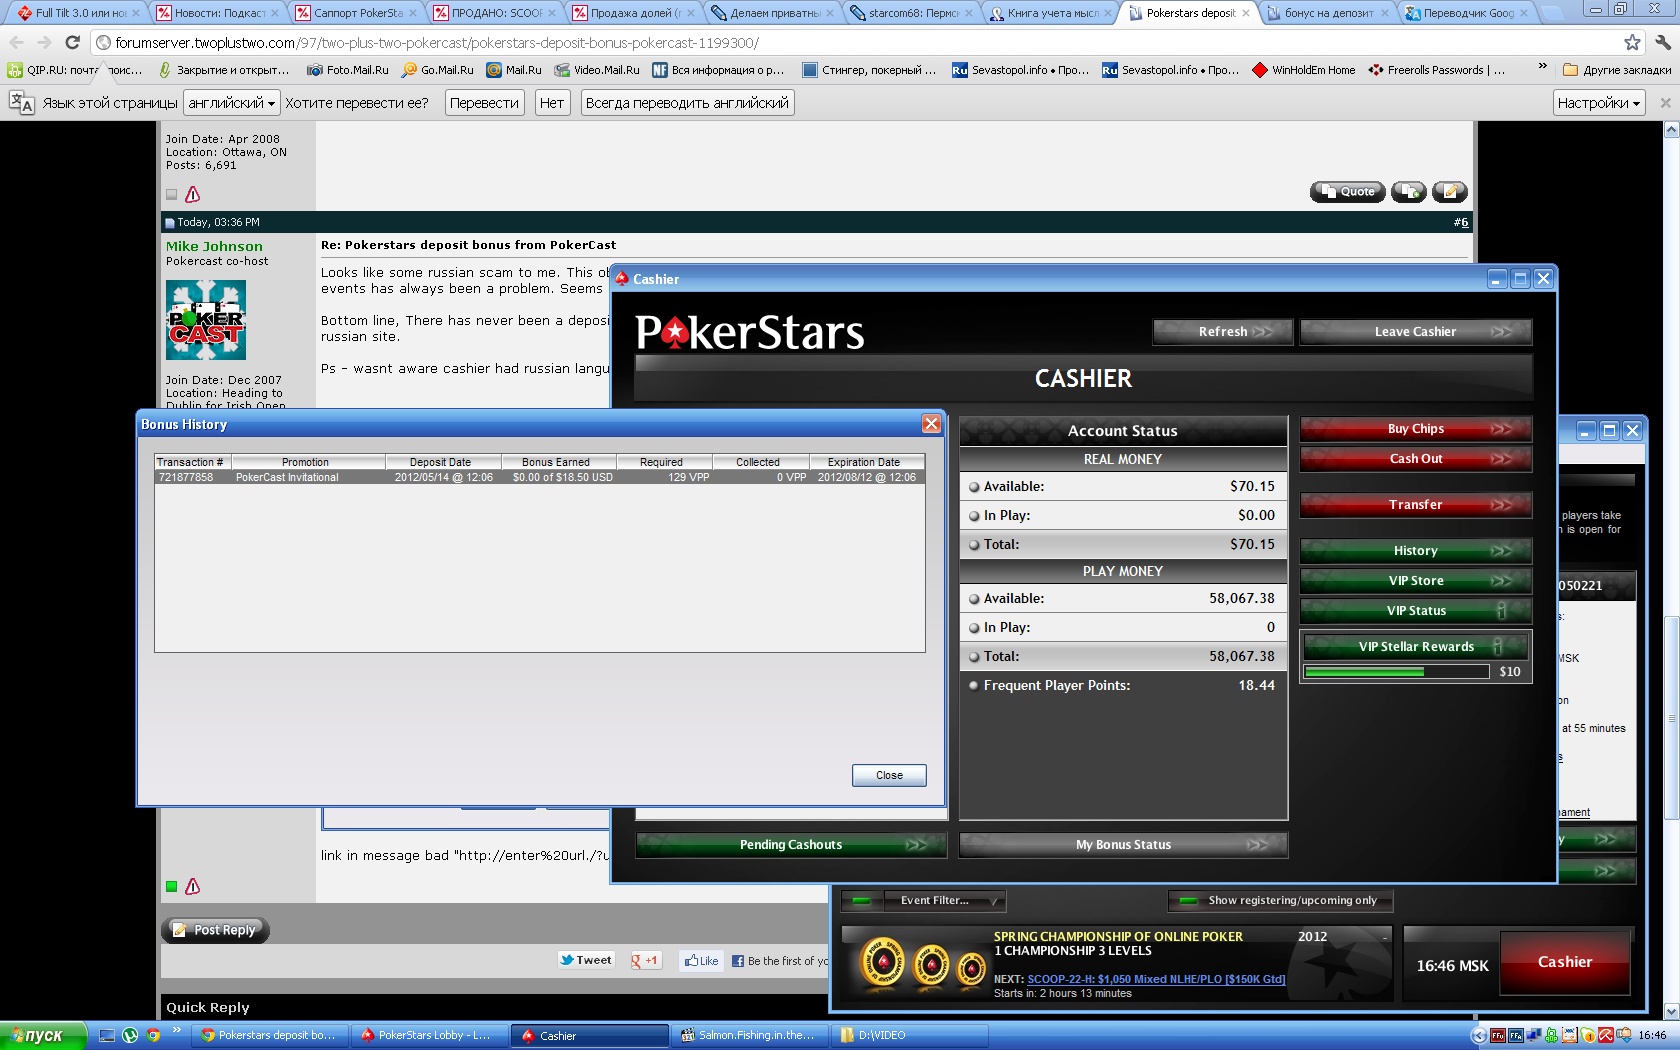Click the forum Quote button

[1347, 192]
